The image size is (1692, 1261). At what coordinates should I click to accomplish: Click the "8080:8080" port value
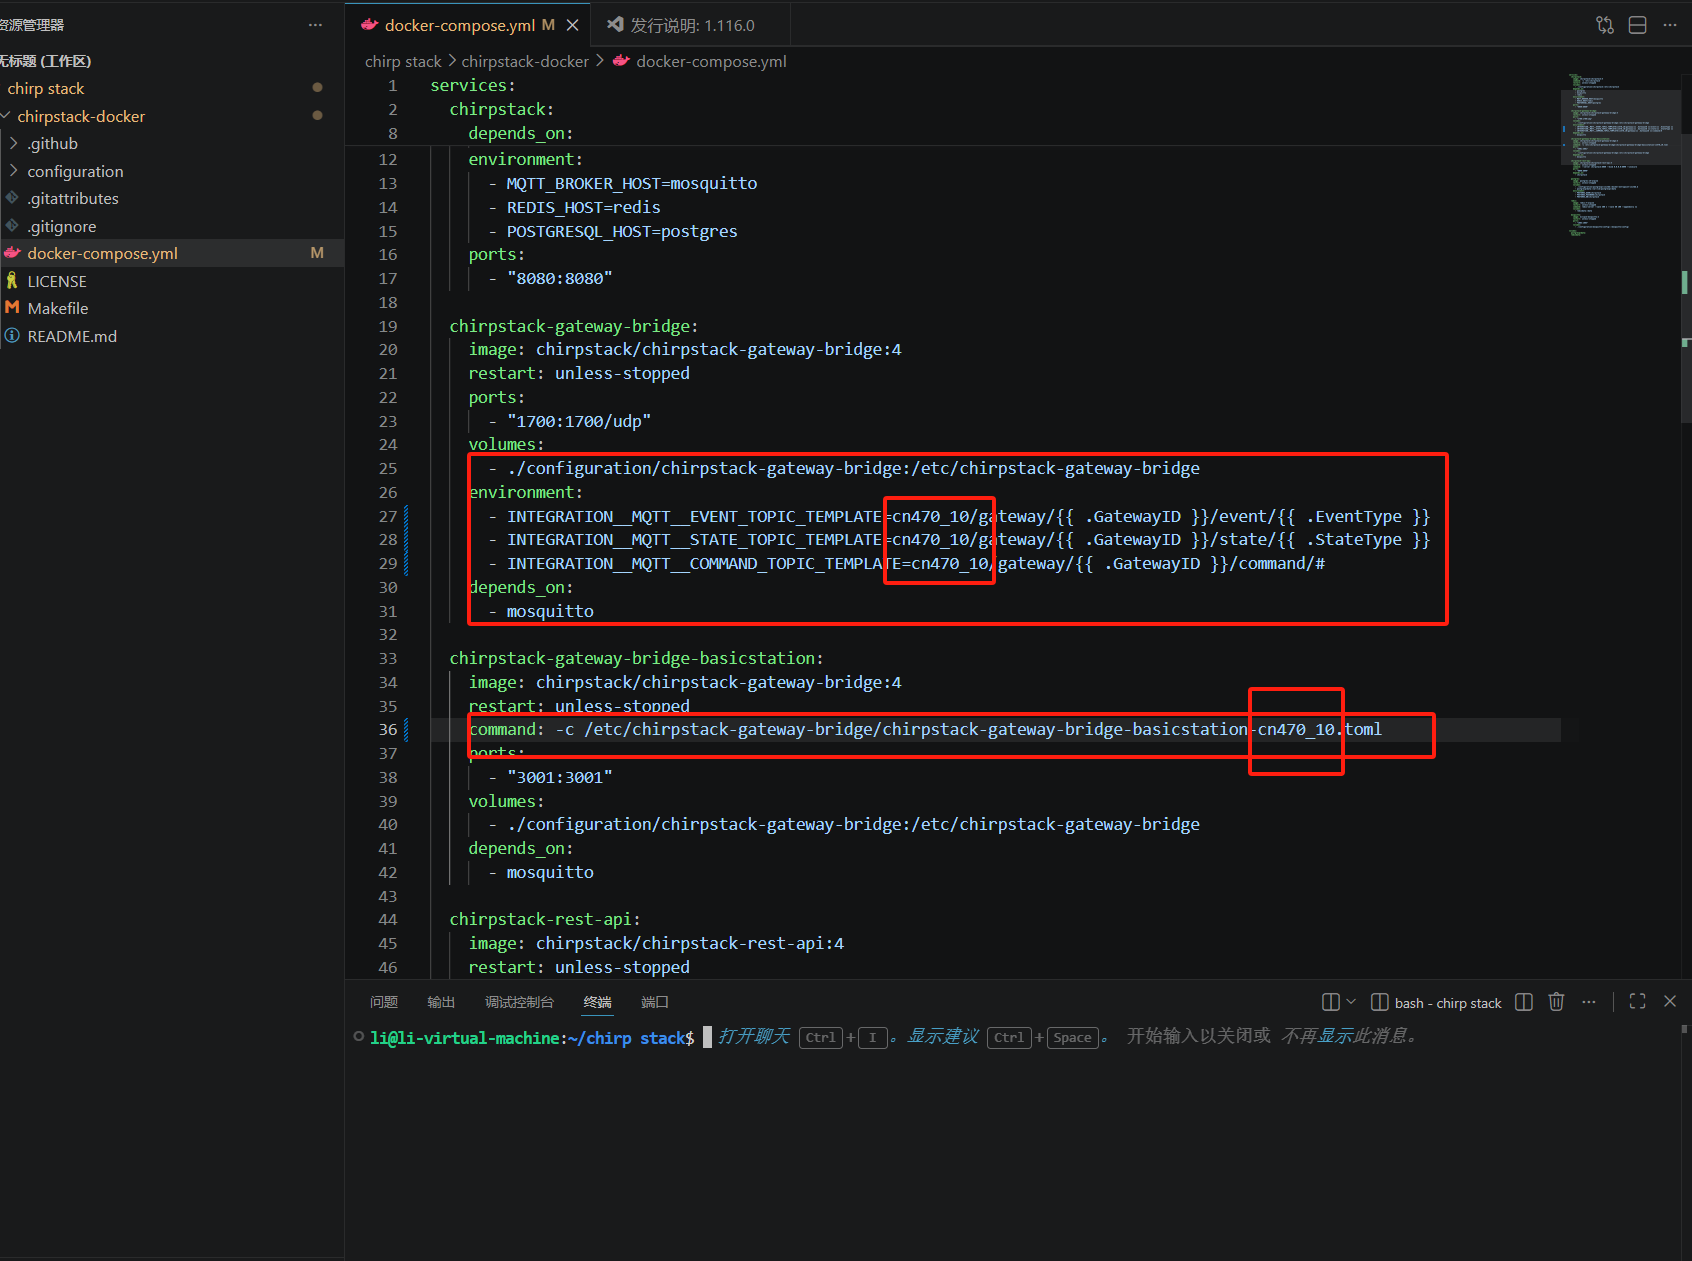pos(560,279)
